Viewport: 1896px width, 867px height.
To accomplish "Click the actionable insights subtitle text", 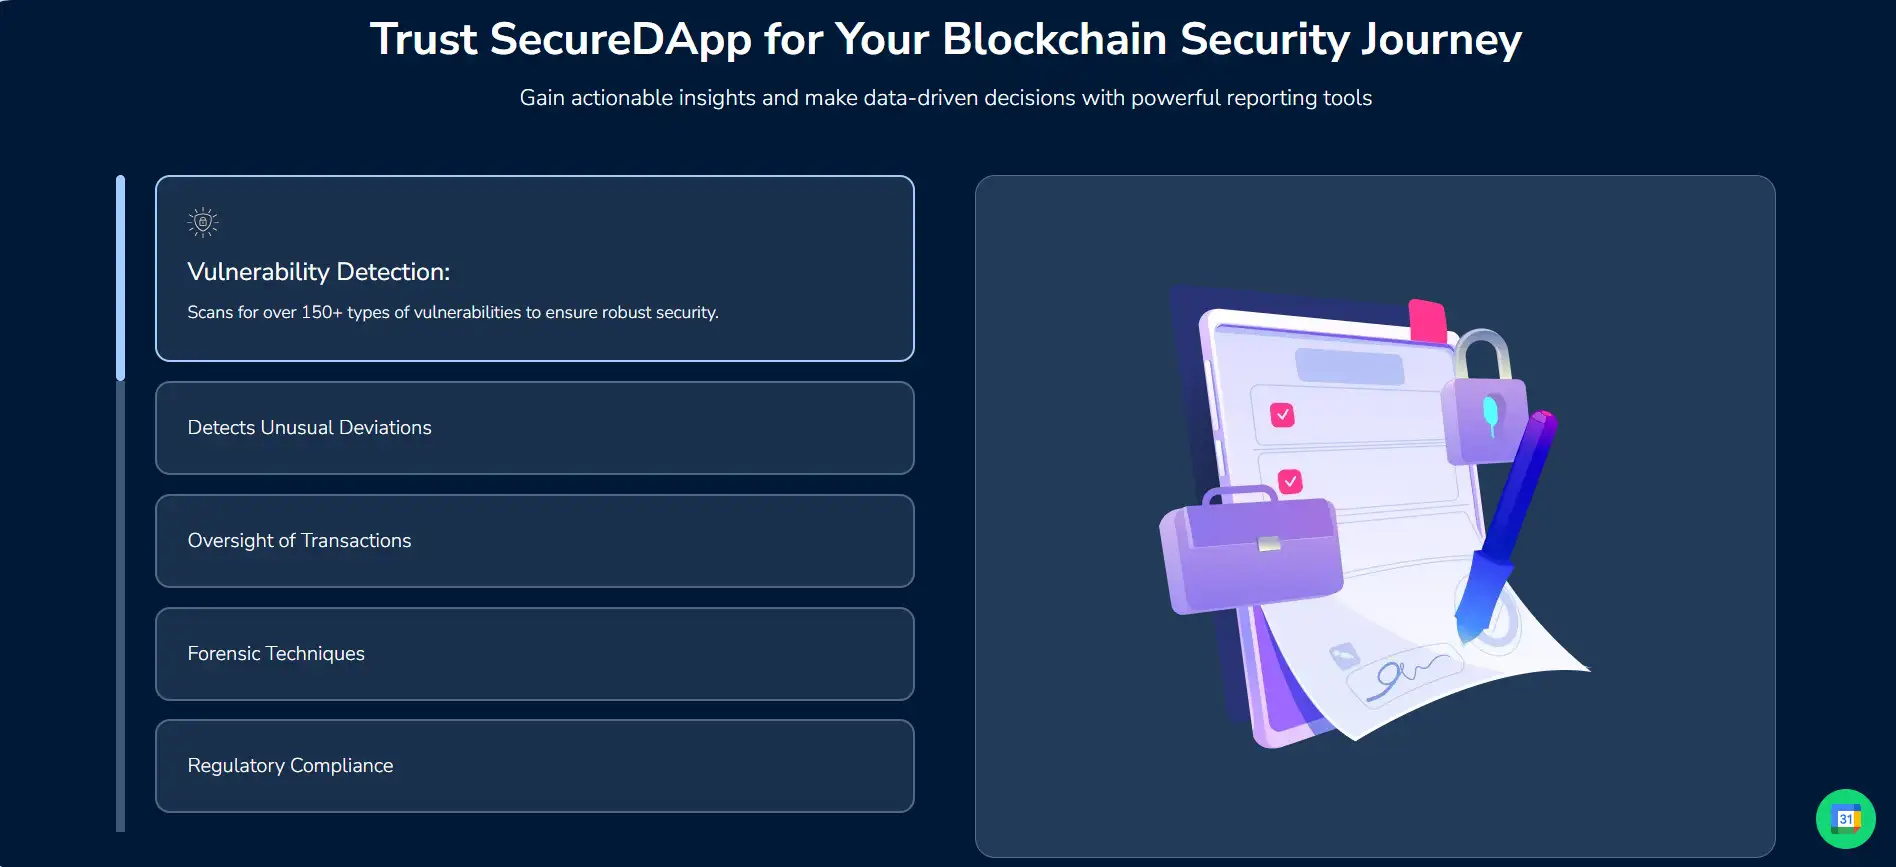I will pyautogui.click(x=946, y=98).
